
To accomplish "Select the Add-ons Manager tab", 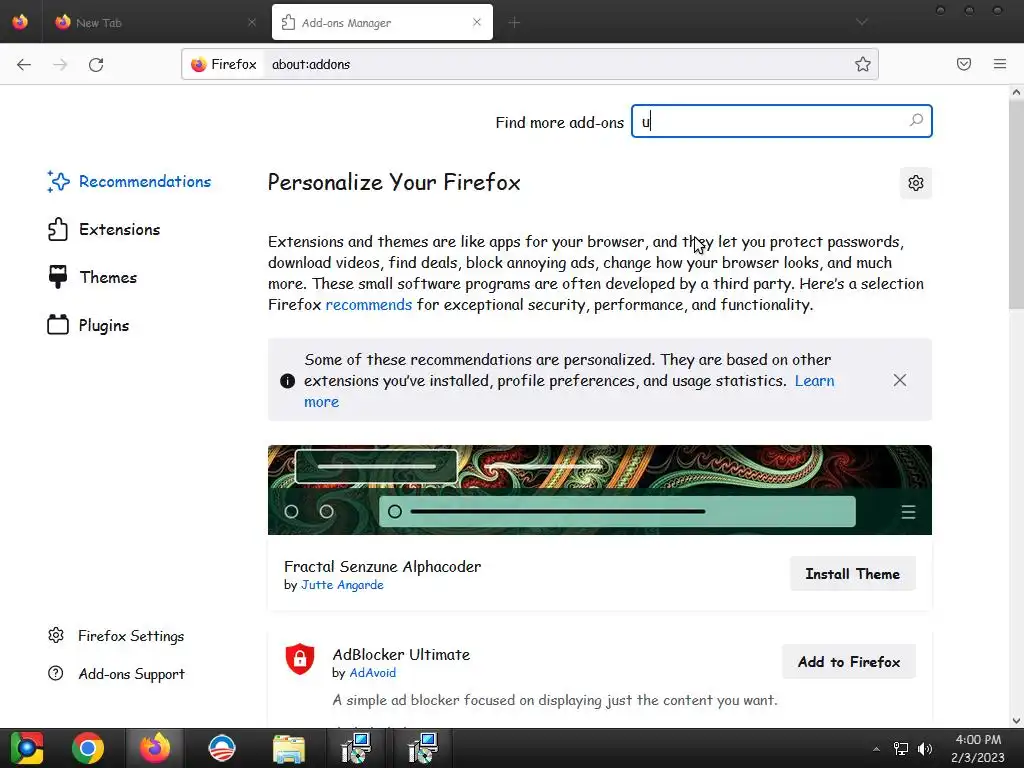I will click(x=382, y=22).
